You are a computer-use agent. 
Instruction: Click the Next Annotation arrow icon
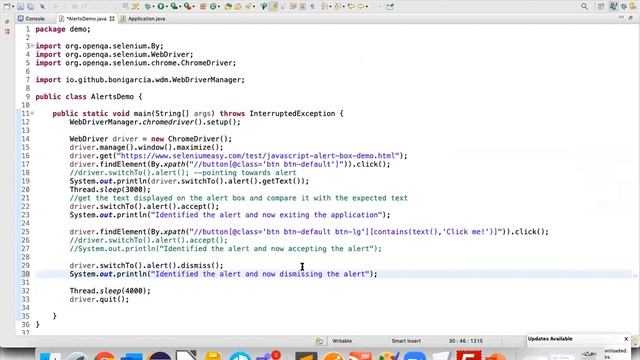click(x=325, y=6)
